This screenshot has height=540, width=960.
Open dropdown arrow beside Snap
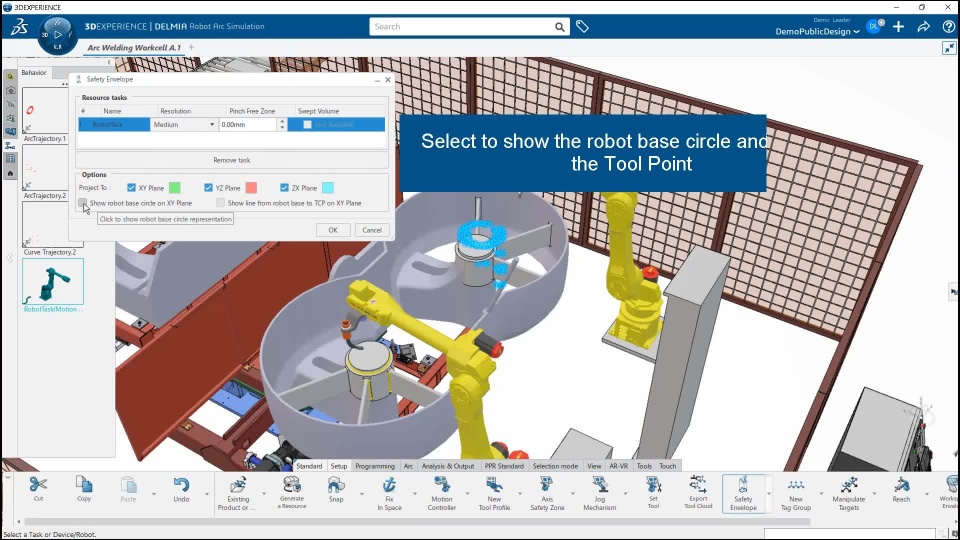[361, 493]
